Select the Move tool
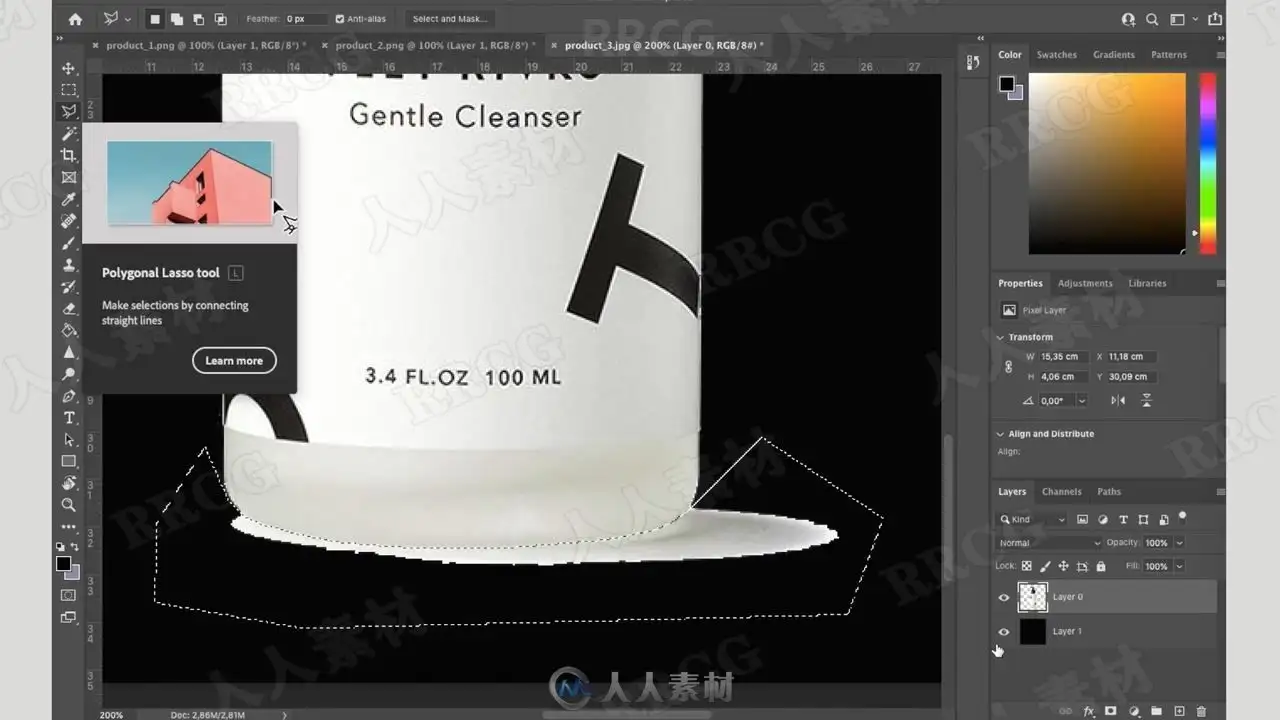The width and height of the screenshot is (1280, 720). [69, 68]
